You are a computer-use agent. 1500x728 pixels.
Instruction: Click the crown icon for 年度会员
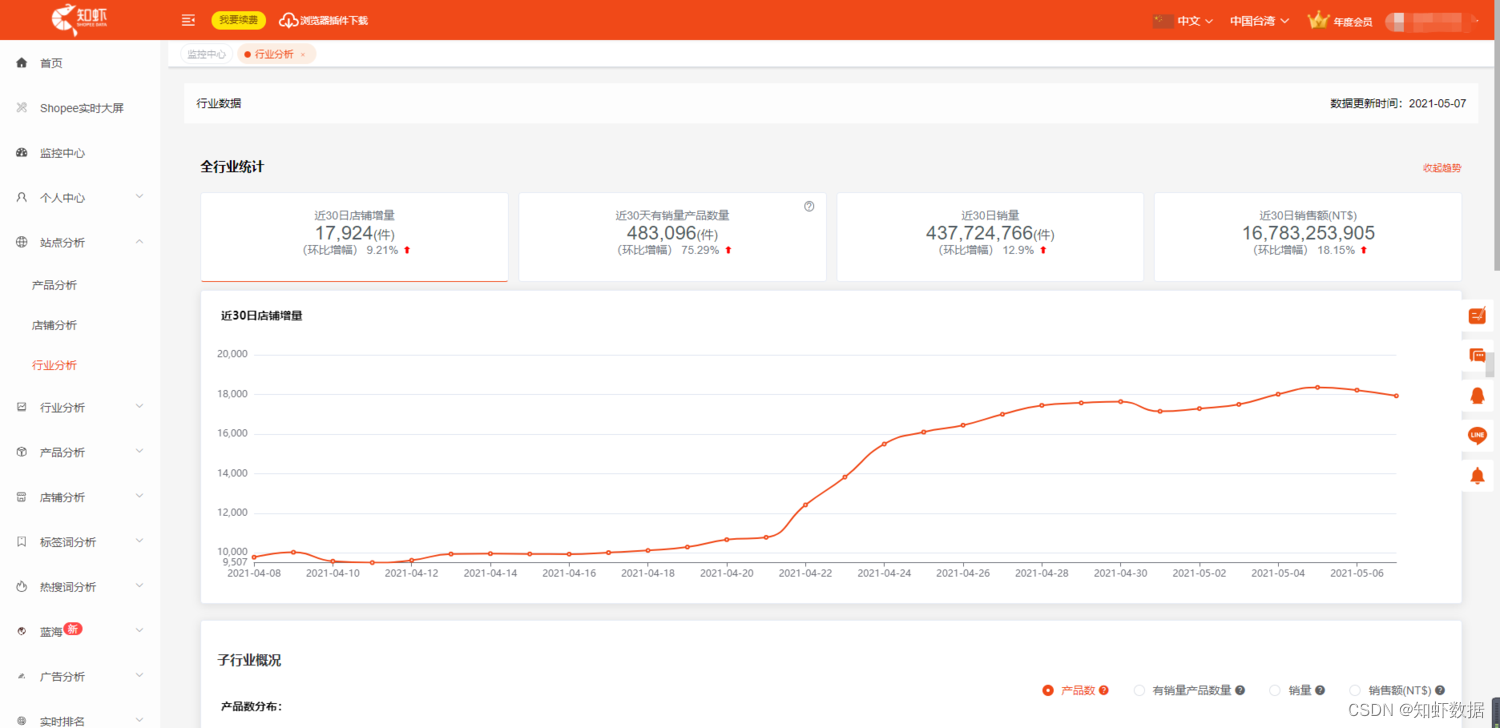(x=1318, y=20)
